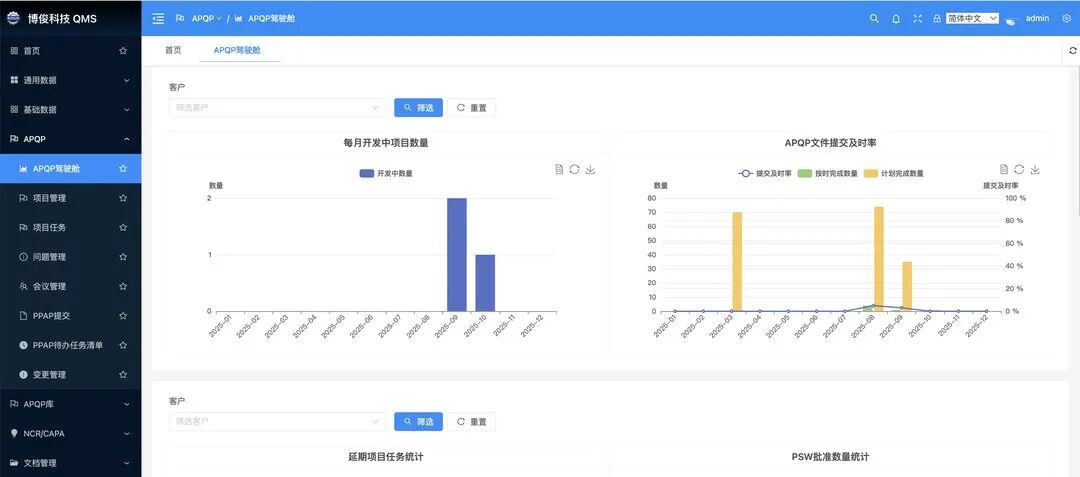Toggle favorite star for 问题管理

123,257
